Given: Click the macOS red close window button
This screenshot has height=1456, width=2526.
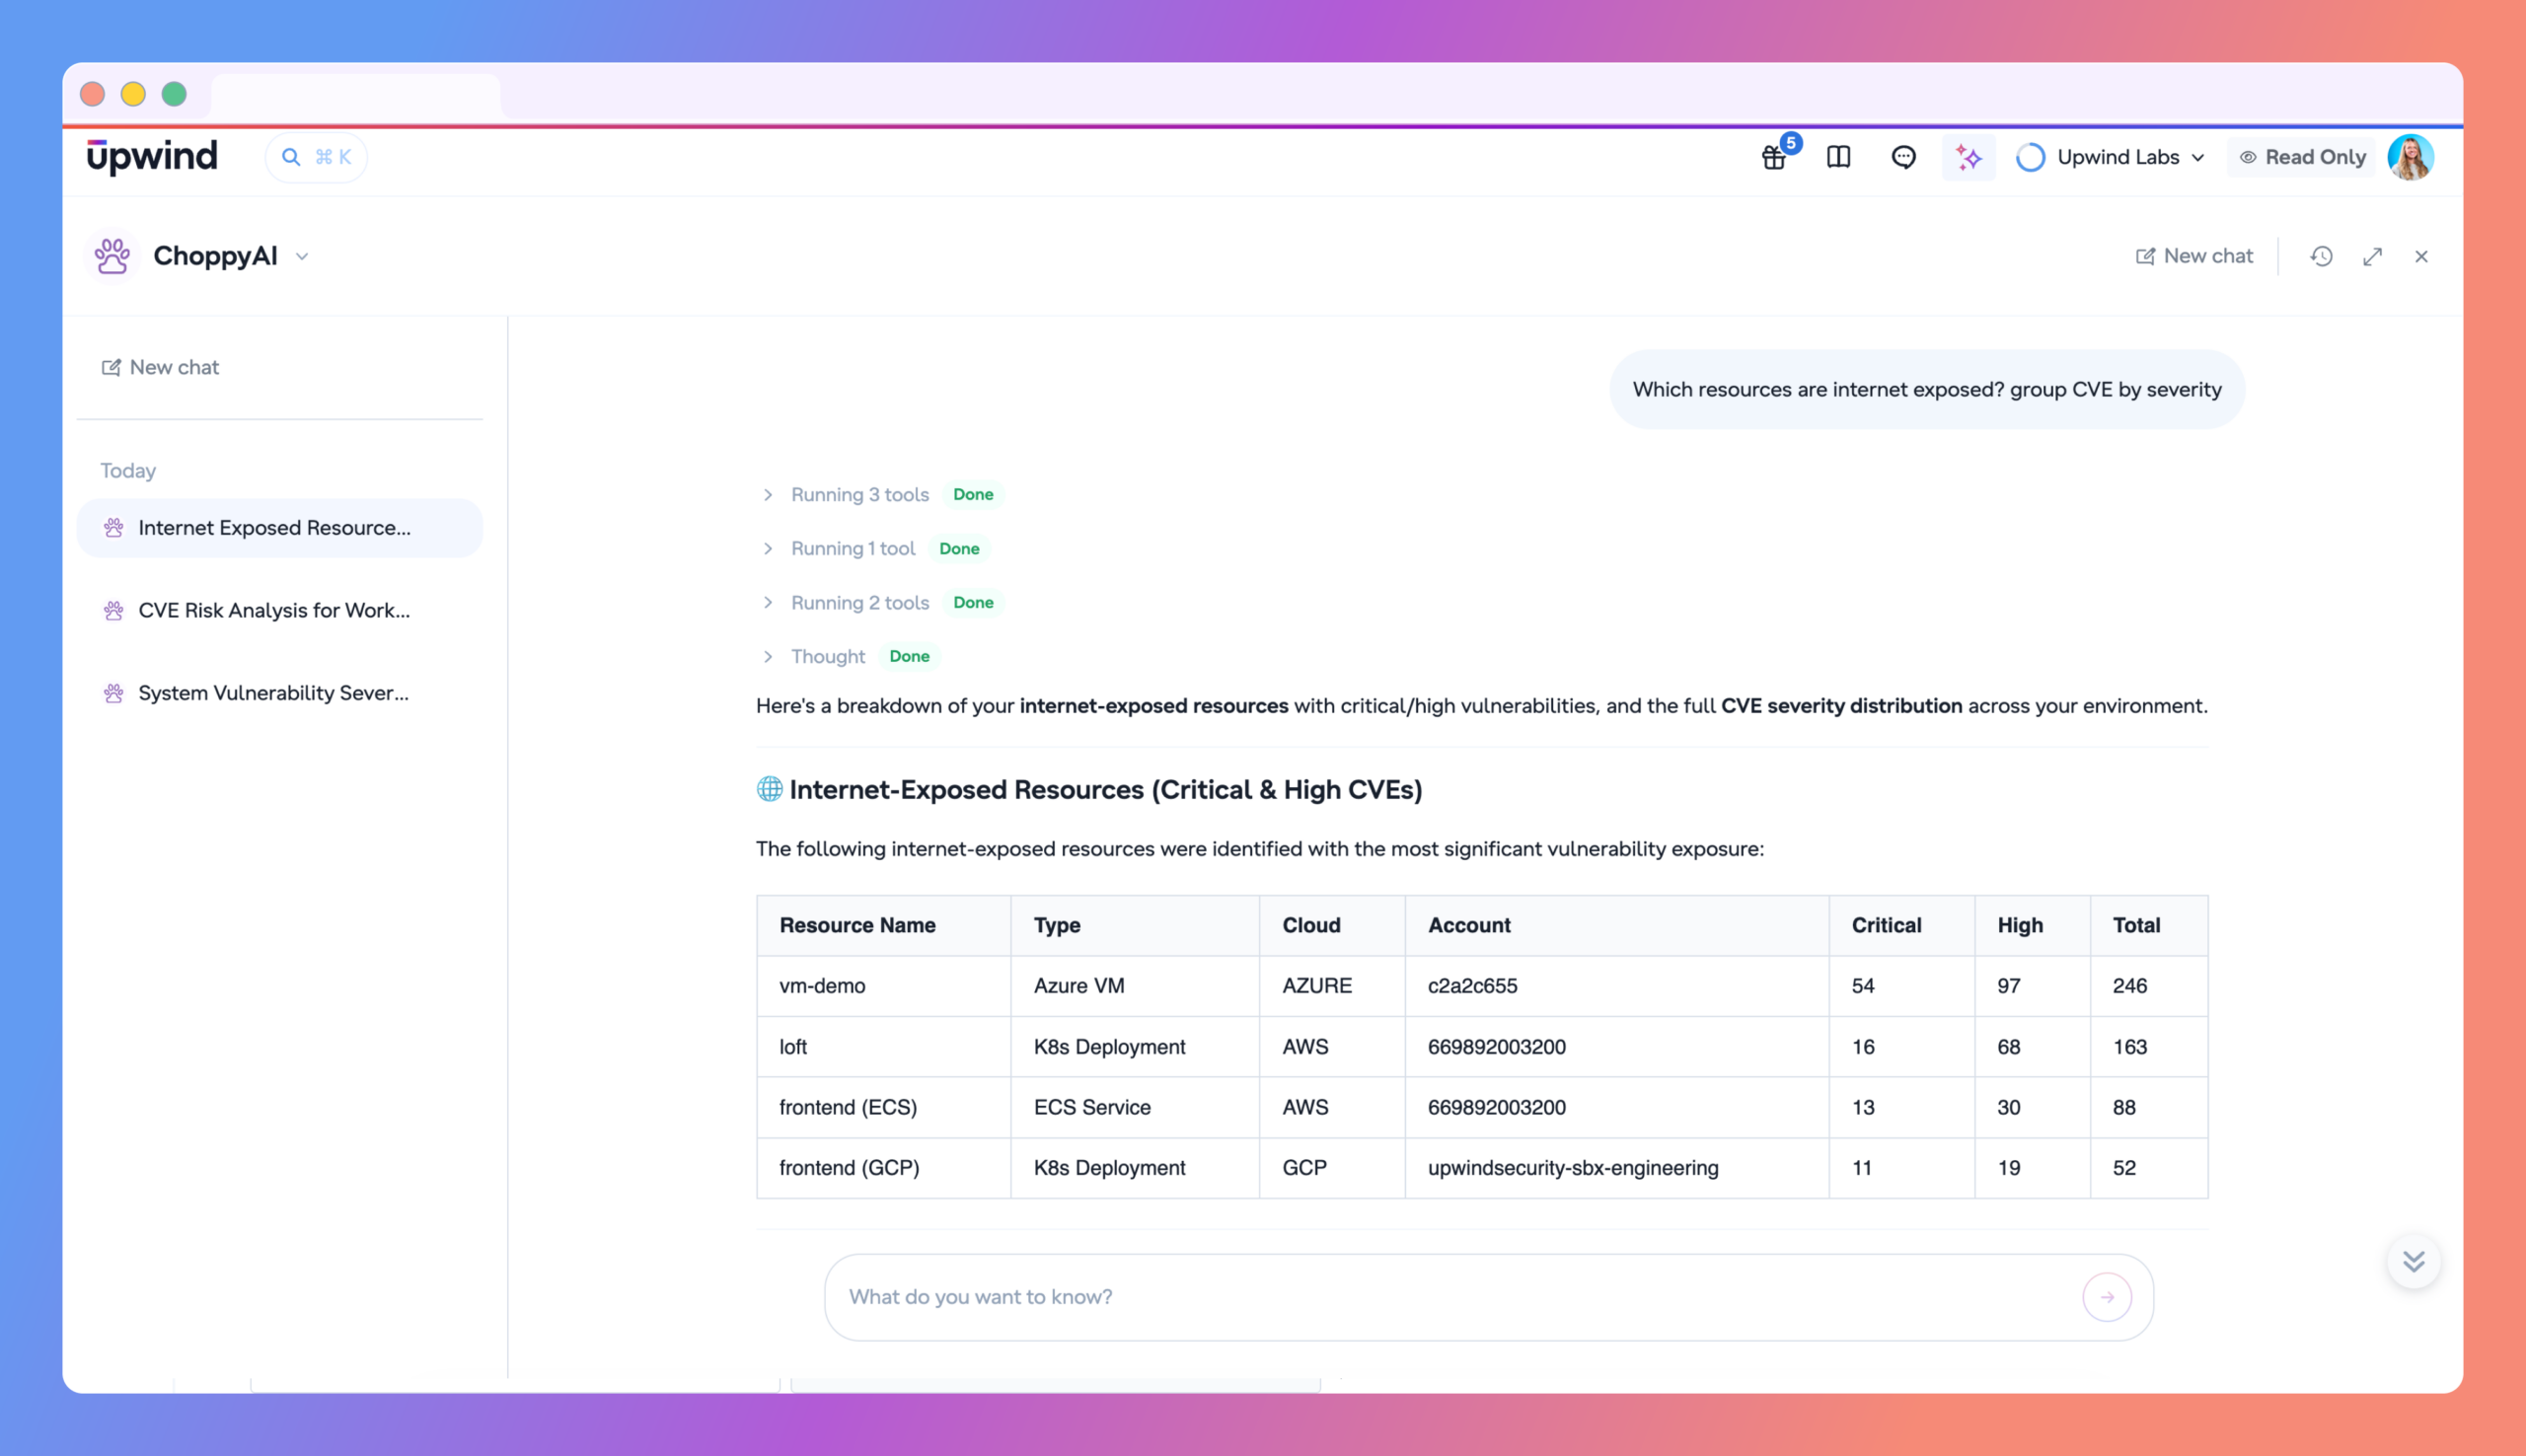Looking at the screenshot, I should point(92,94).
